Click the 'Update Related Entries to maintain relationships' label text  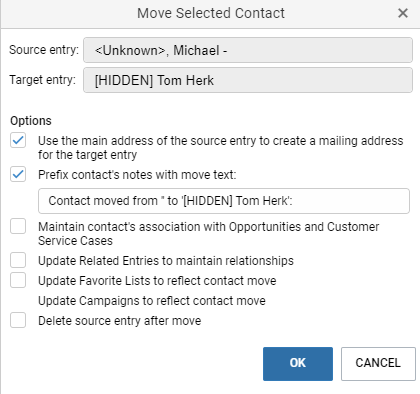tap(166, 261)
